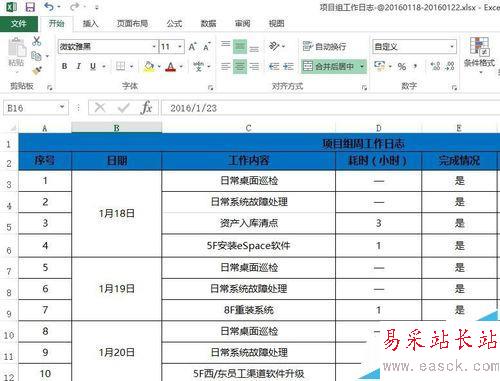
Task: Click the Paste (粘贴) clipboard icon
Action: pyautogui.click(x=16, y=52)
